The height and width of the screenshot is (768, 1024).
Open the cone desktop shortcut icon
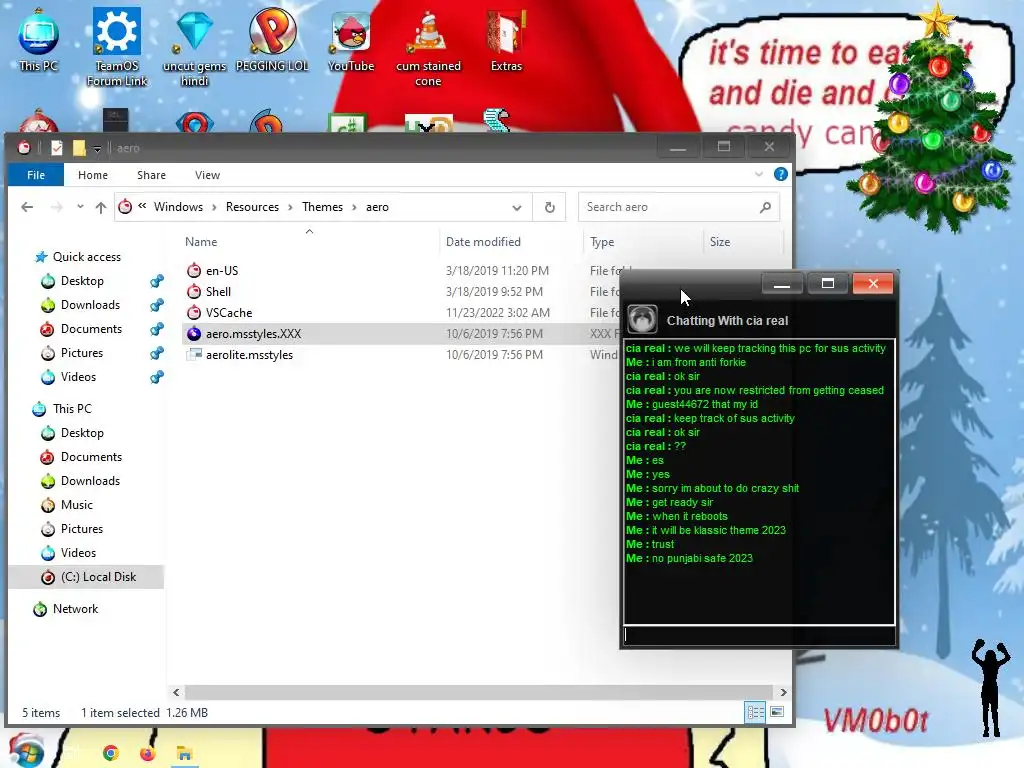coord(428,46)
